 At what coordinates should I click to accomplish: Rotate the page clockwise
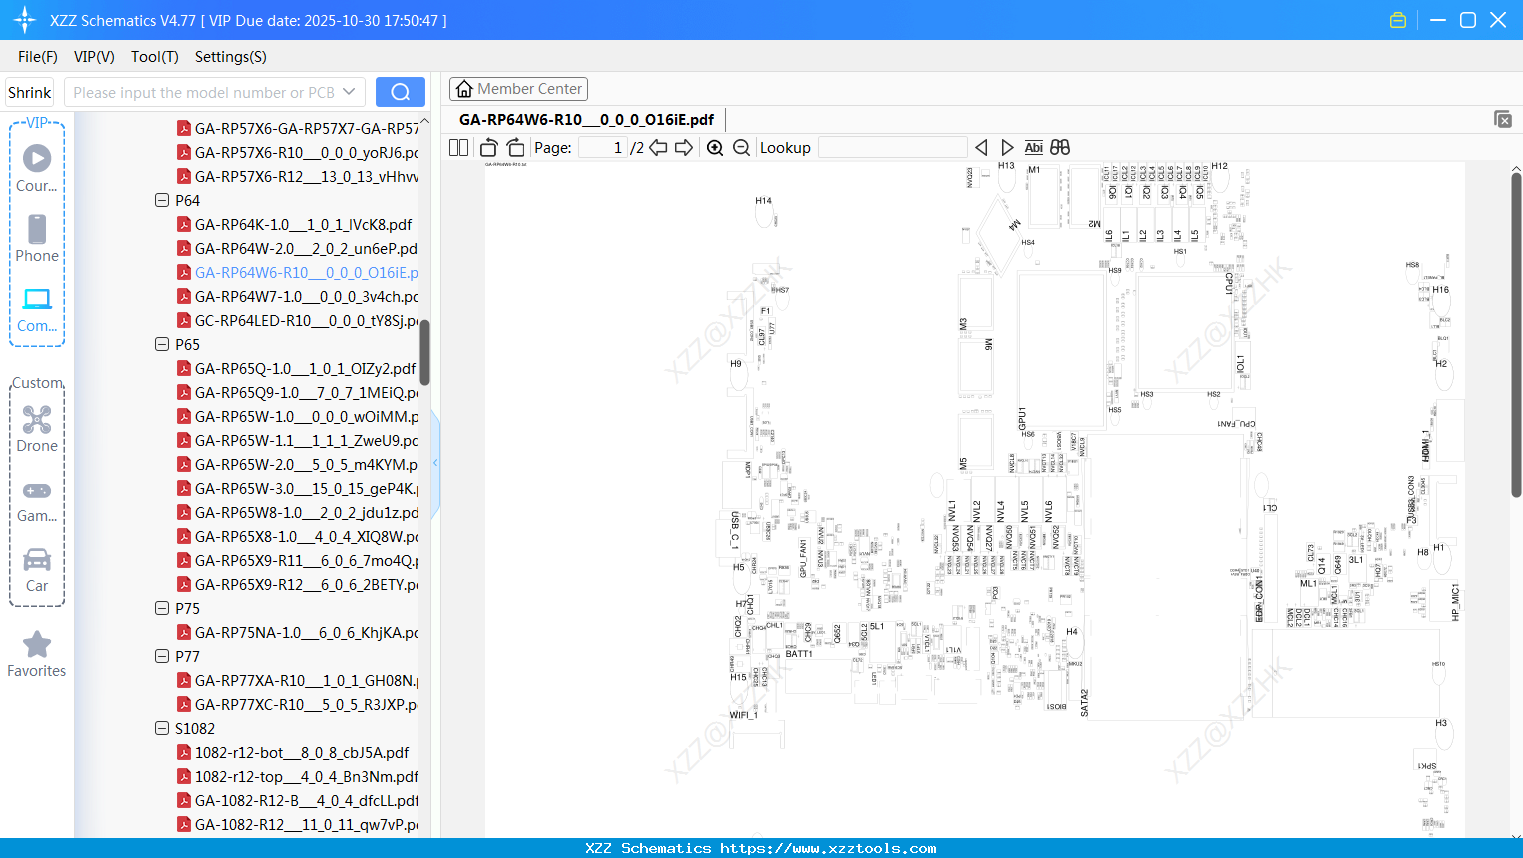pos(515,147)
